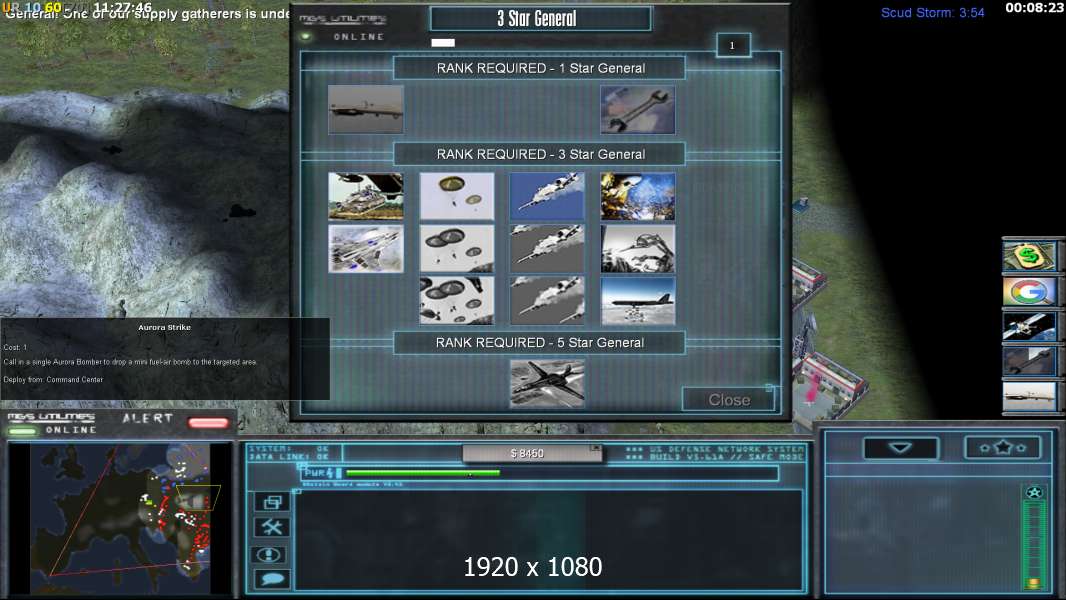
Task: Select the B-52 bomber fuel air bomb icon
Action: coord(638,300)
